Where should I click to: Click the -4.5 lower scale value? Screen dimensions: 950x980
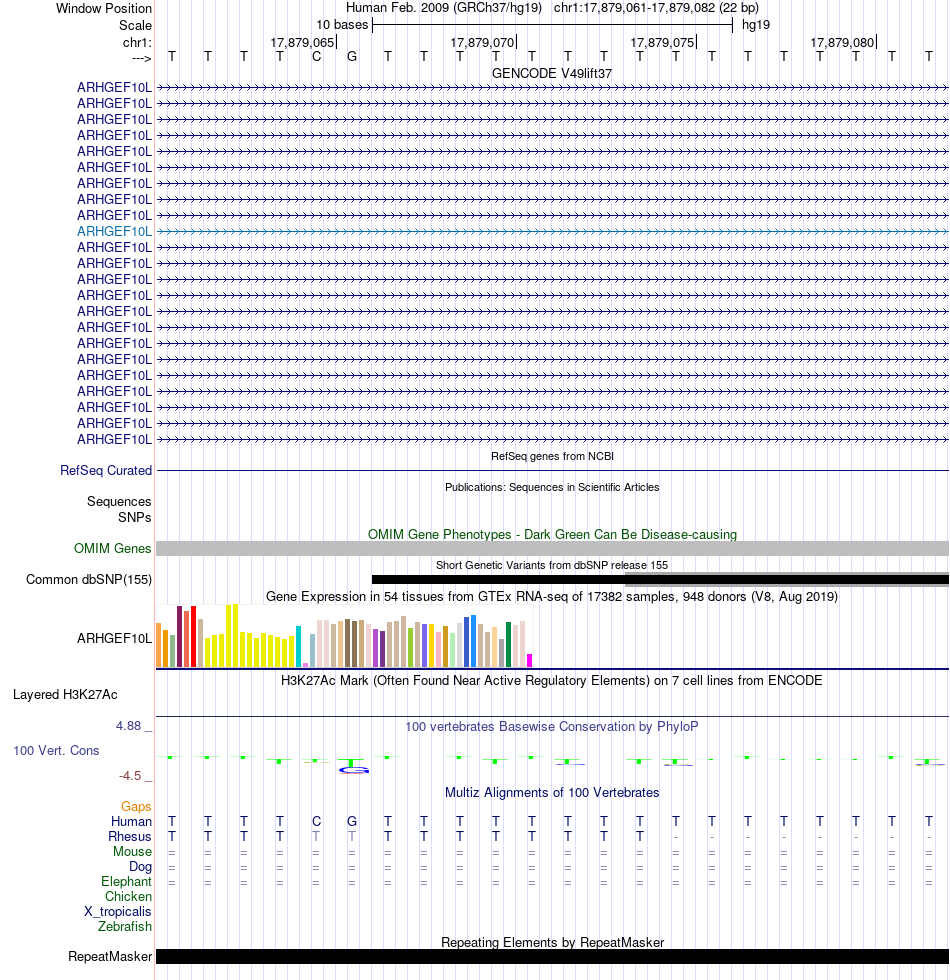click(x=130, y=776)
